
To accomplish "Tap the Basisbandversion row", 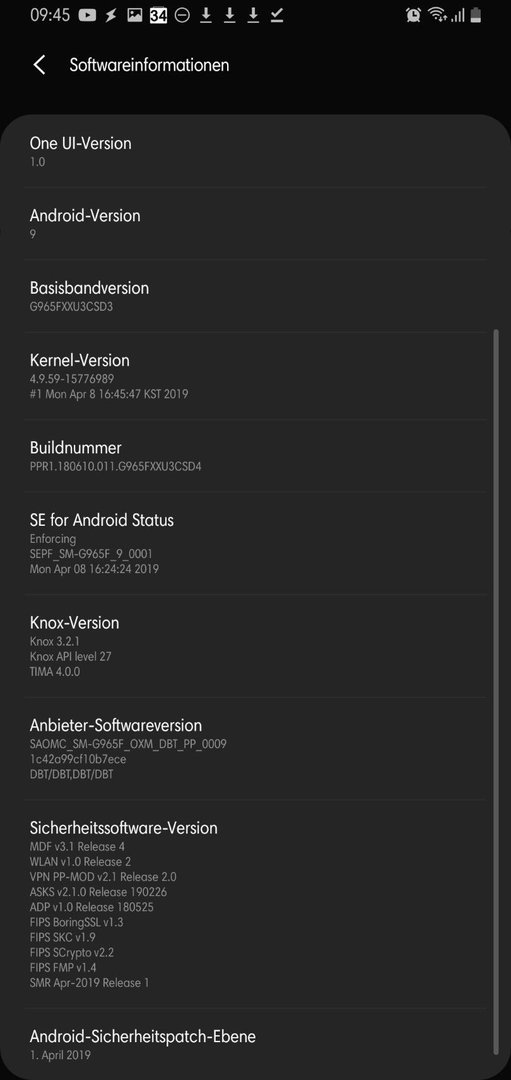I will click(256, 295).
